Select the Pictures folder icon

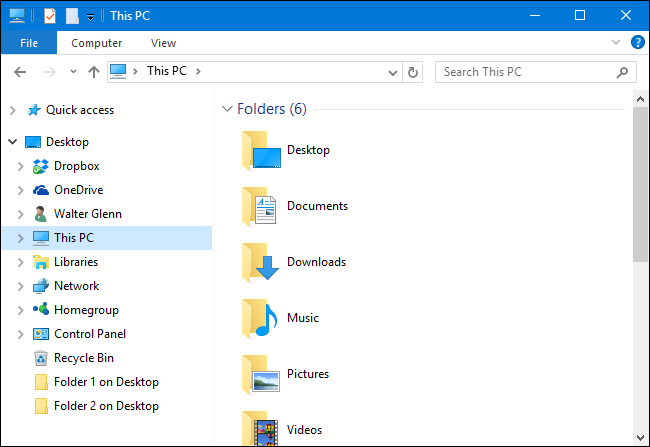[x=261, y=374]
